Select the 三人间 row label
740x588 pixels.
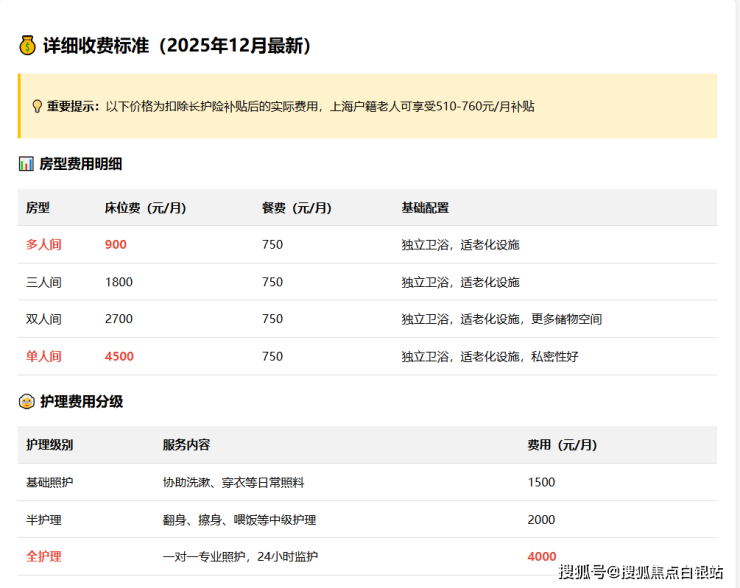coord(44,282)
